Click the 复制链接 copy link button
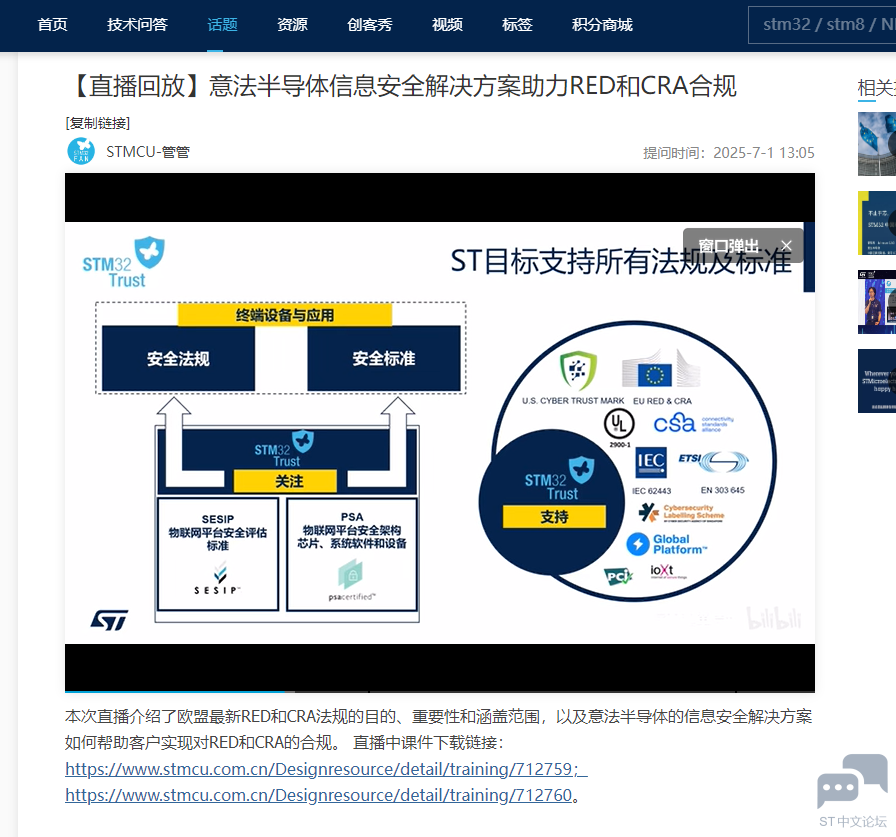This screenshot has height=837, width=896. pyautogui.click(x=98, y=123)
